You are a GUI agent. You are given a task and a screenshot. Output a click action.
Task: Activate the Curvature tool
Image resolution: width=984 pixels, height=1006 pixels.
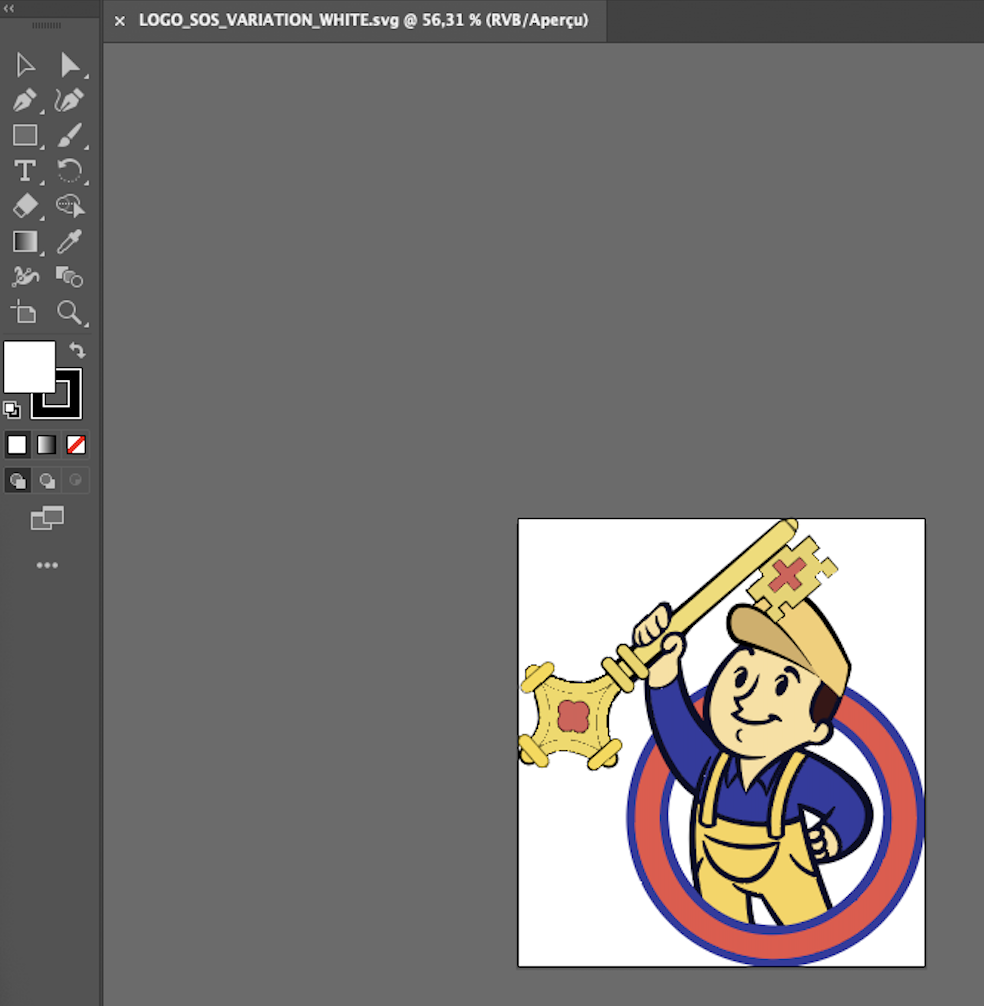(69, 100)
